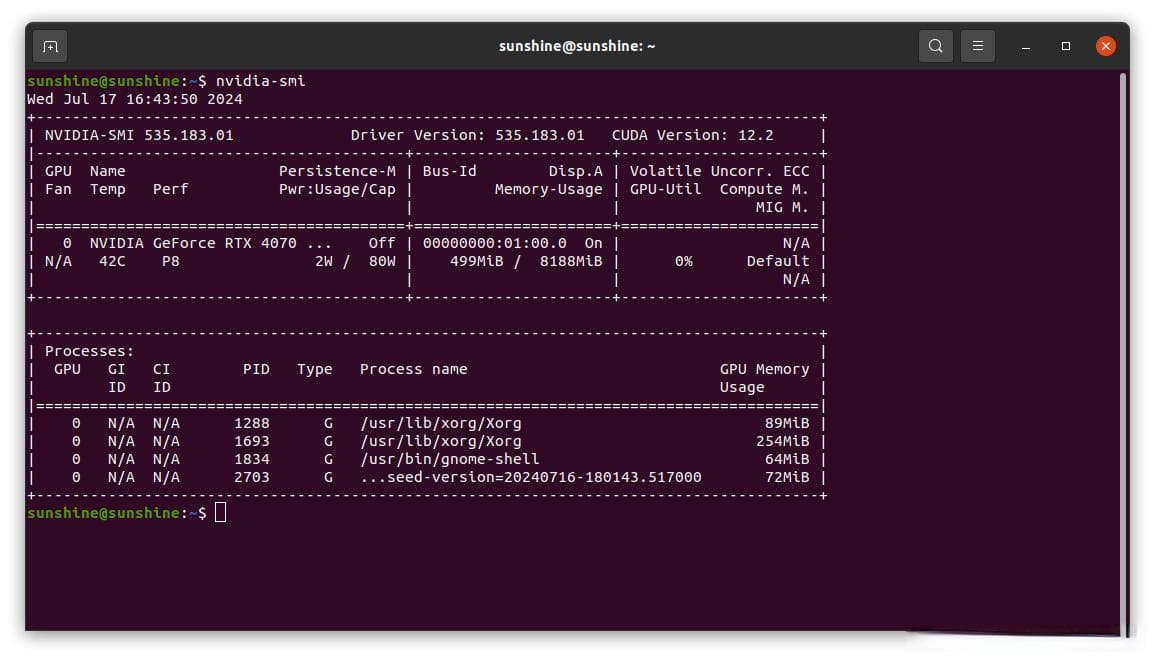Click the GPU utilization 0%

tap(684, 261)
